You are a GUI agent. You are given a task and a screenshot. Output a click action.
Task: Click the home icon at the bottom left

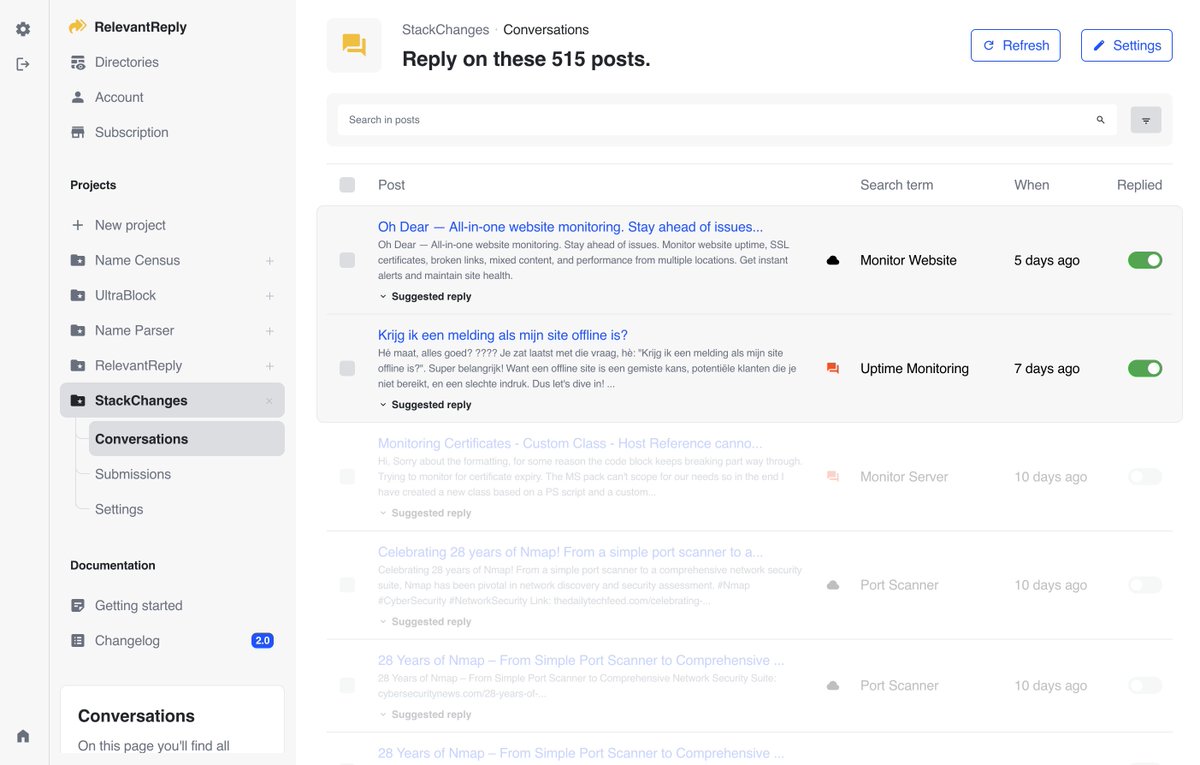[x=23, y=736]
